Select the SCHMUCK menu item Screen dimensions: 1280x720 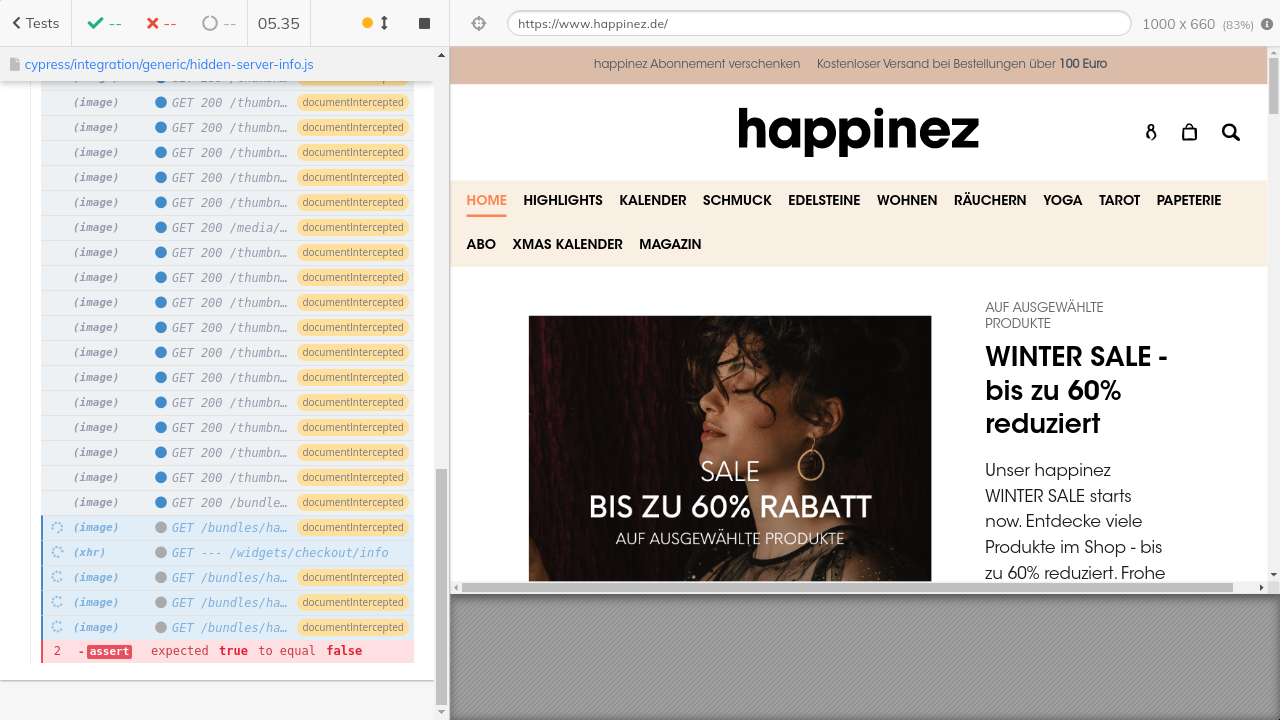click(737, 200)
